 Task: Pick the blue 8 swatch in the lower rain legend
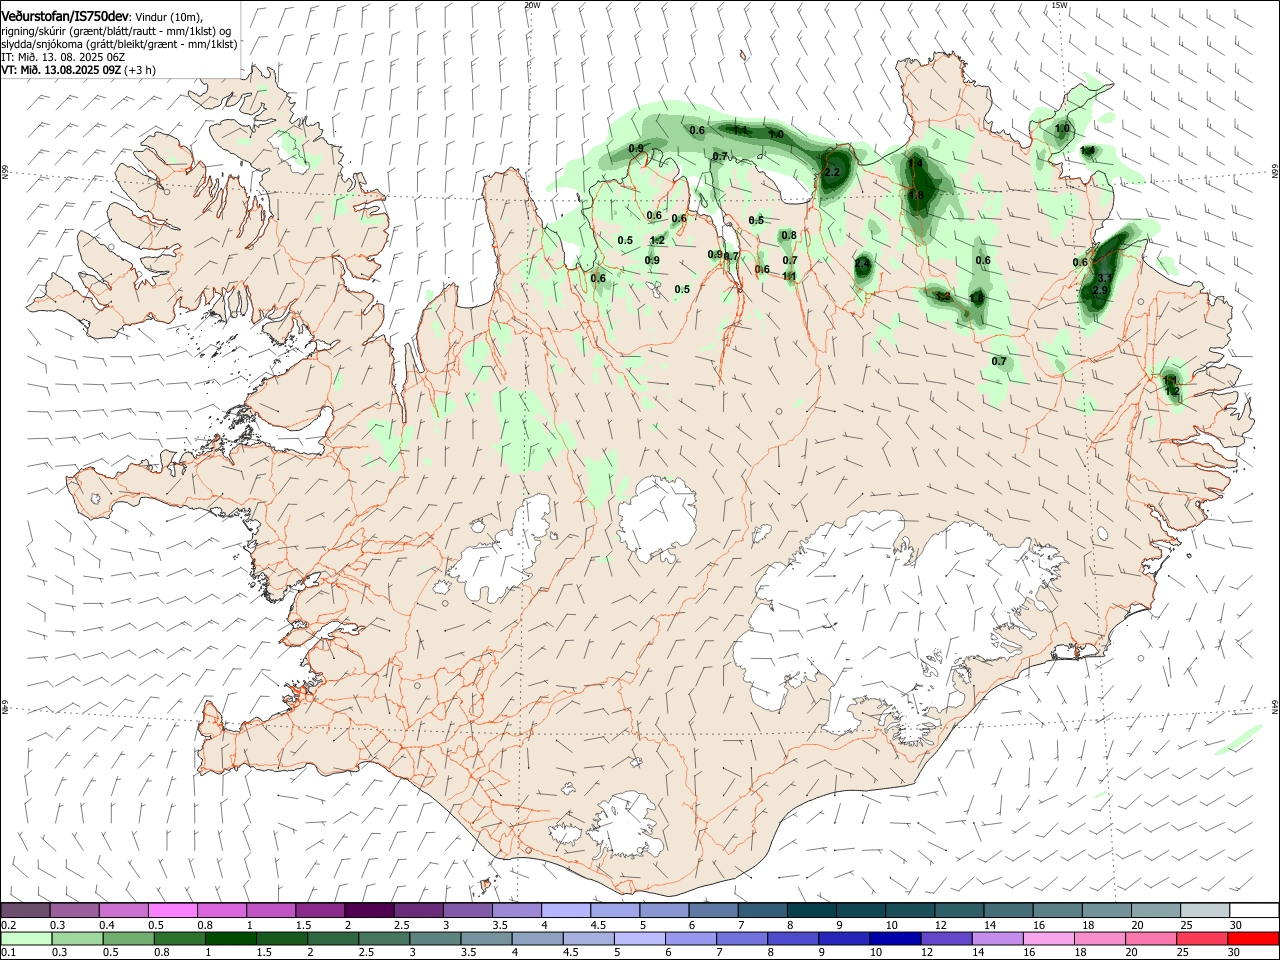click(x=792, y=939)
